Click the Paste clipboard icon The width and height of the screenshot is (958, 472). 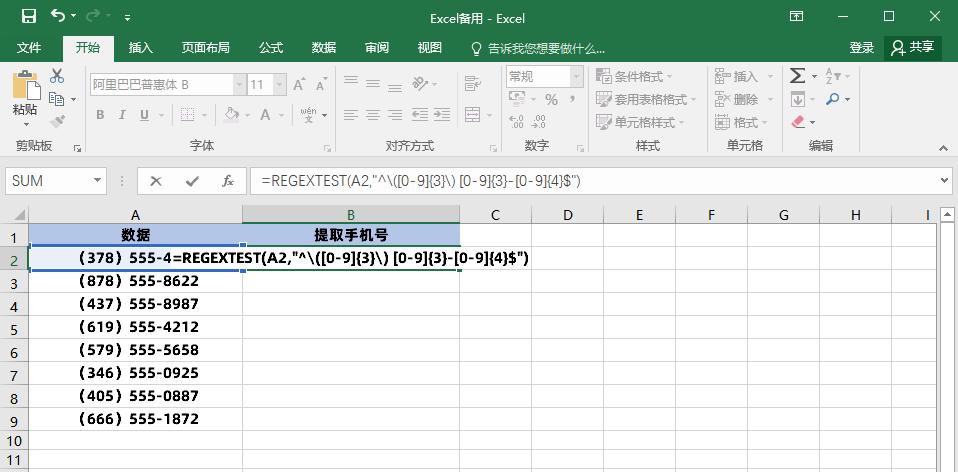tap(26, 85)
